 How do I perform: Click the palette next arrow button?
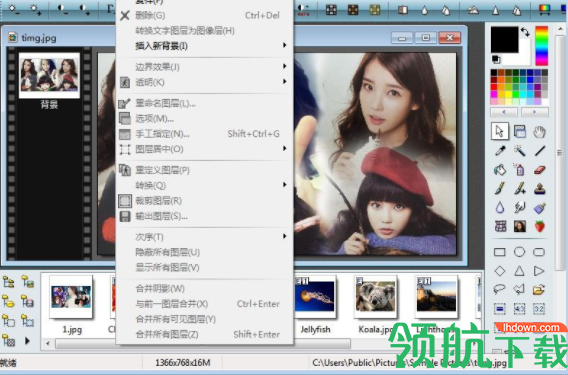535,112
